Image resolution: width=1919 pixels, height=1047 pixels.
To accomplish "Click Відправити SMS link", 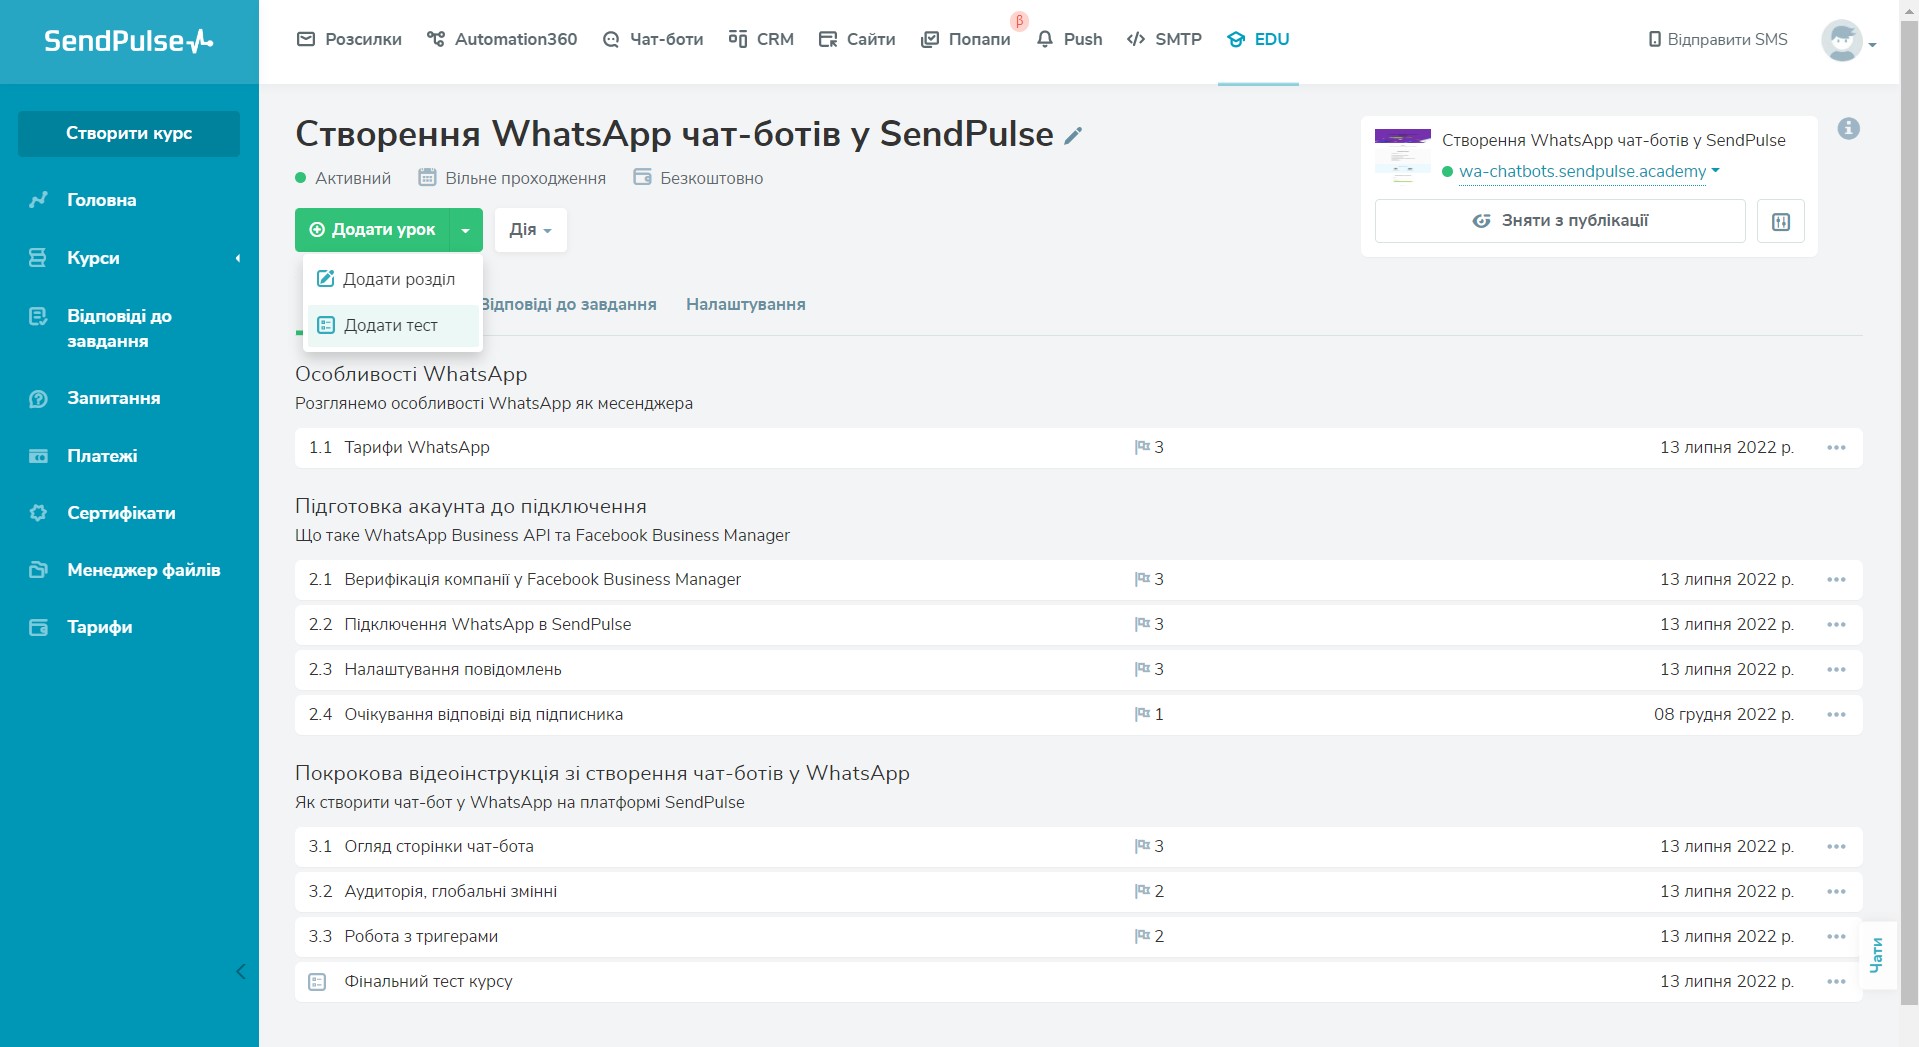I will 1717,39.
